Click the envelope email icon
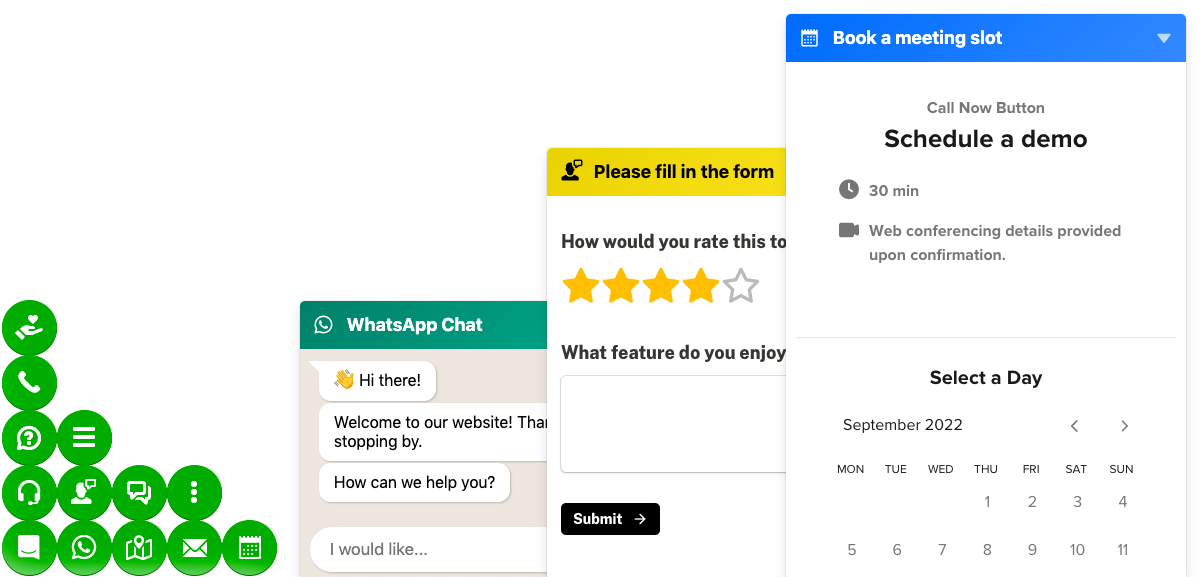Viewport: 1200px width, 577px height. pyautogui.click(x=194, y=548)
